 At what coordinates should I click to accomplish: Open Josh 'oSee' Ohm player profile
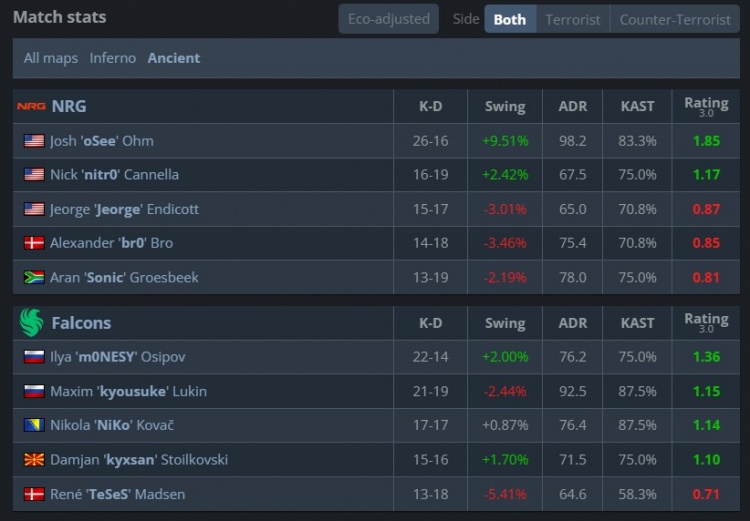(x=102, y=141)
